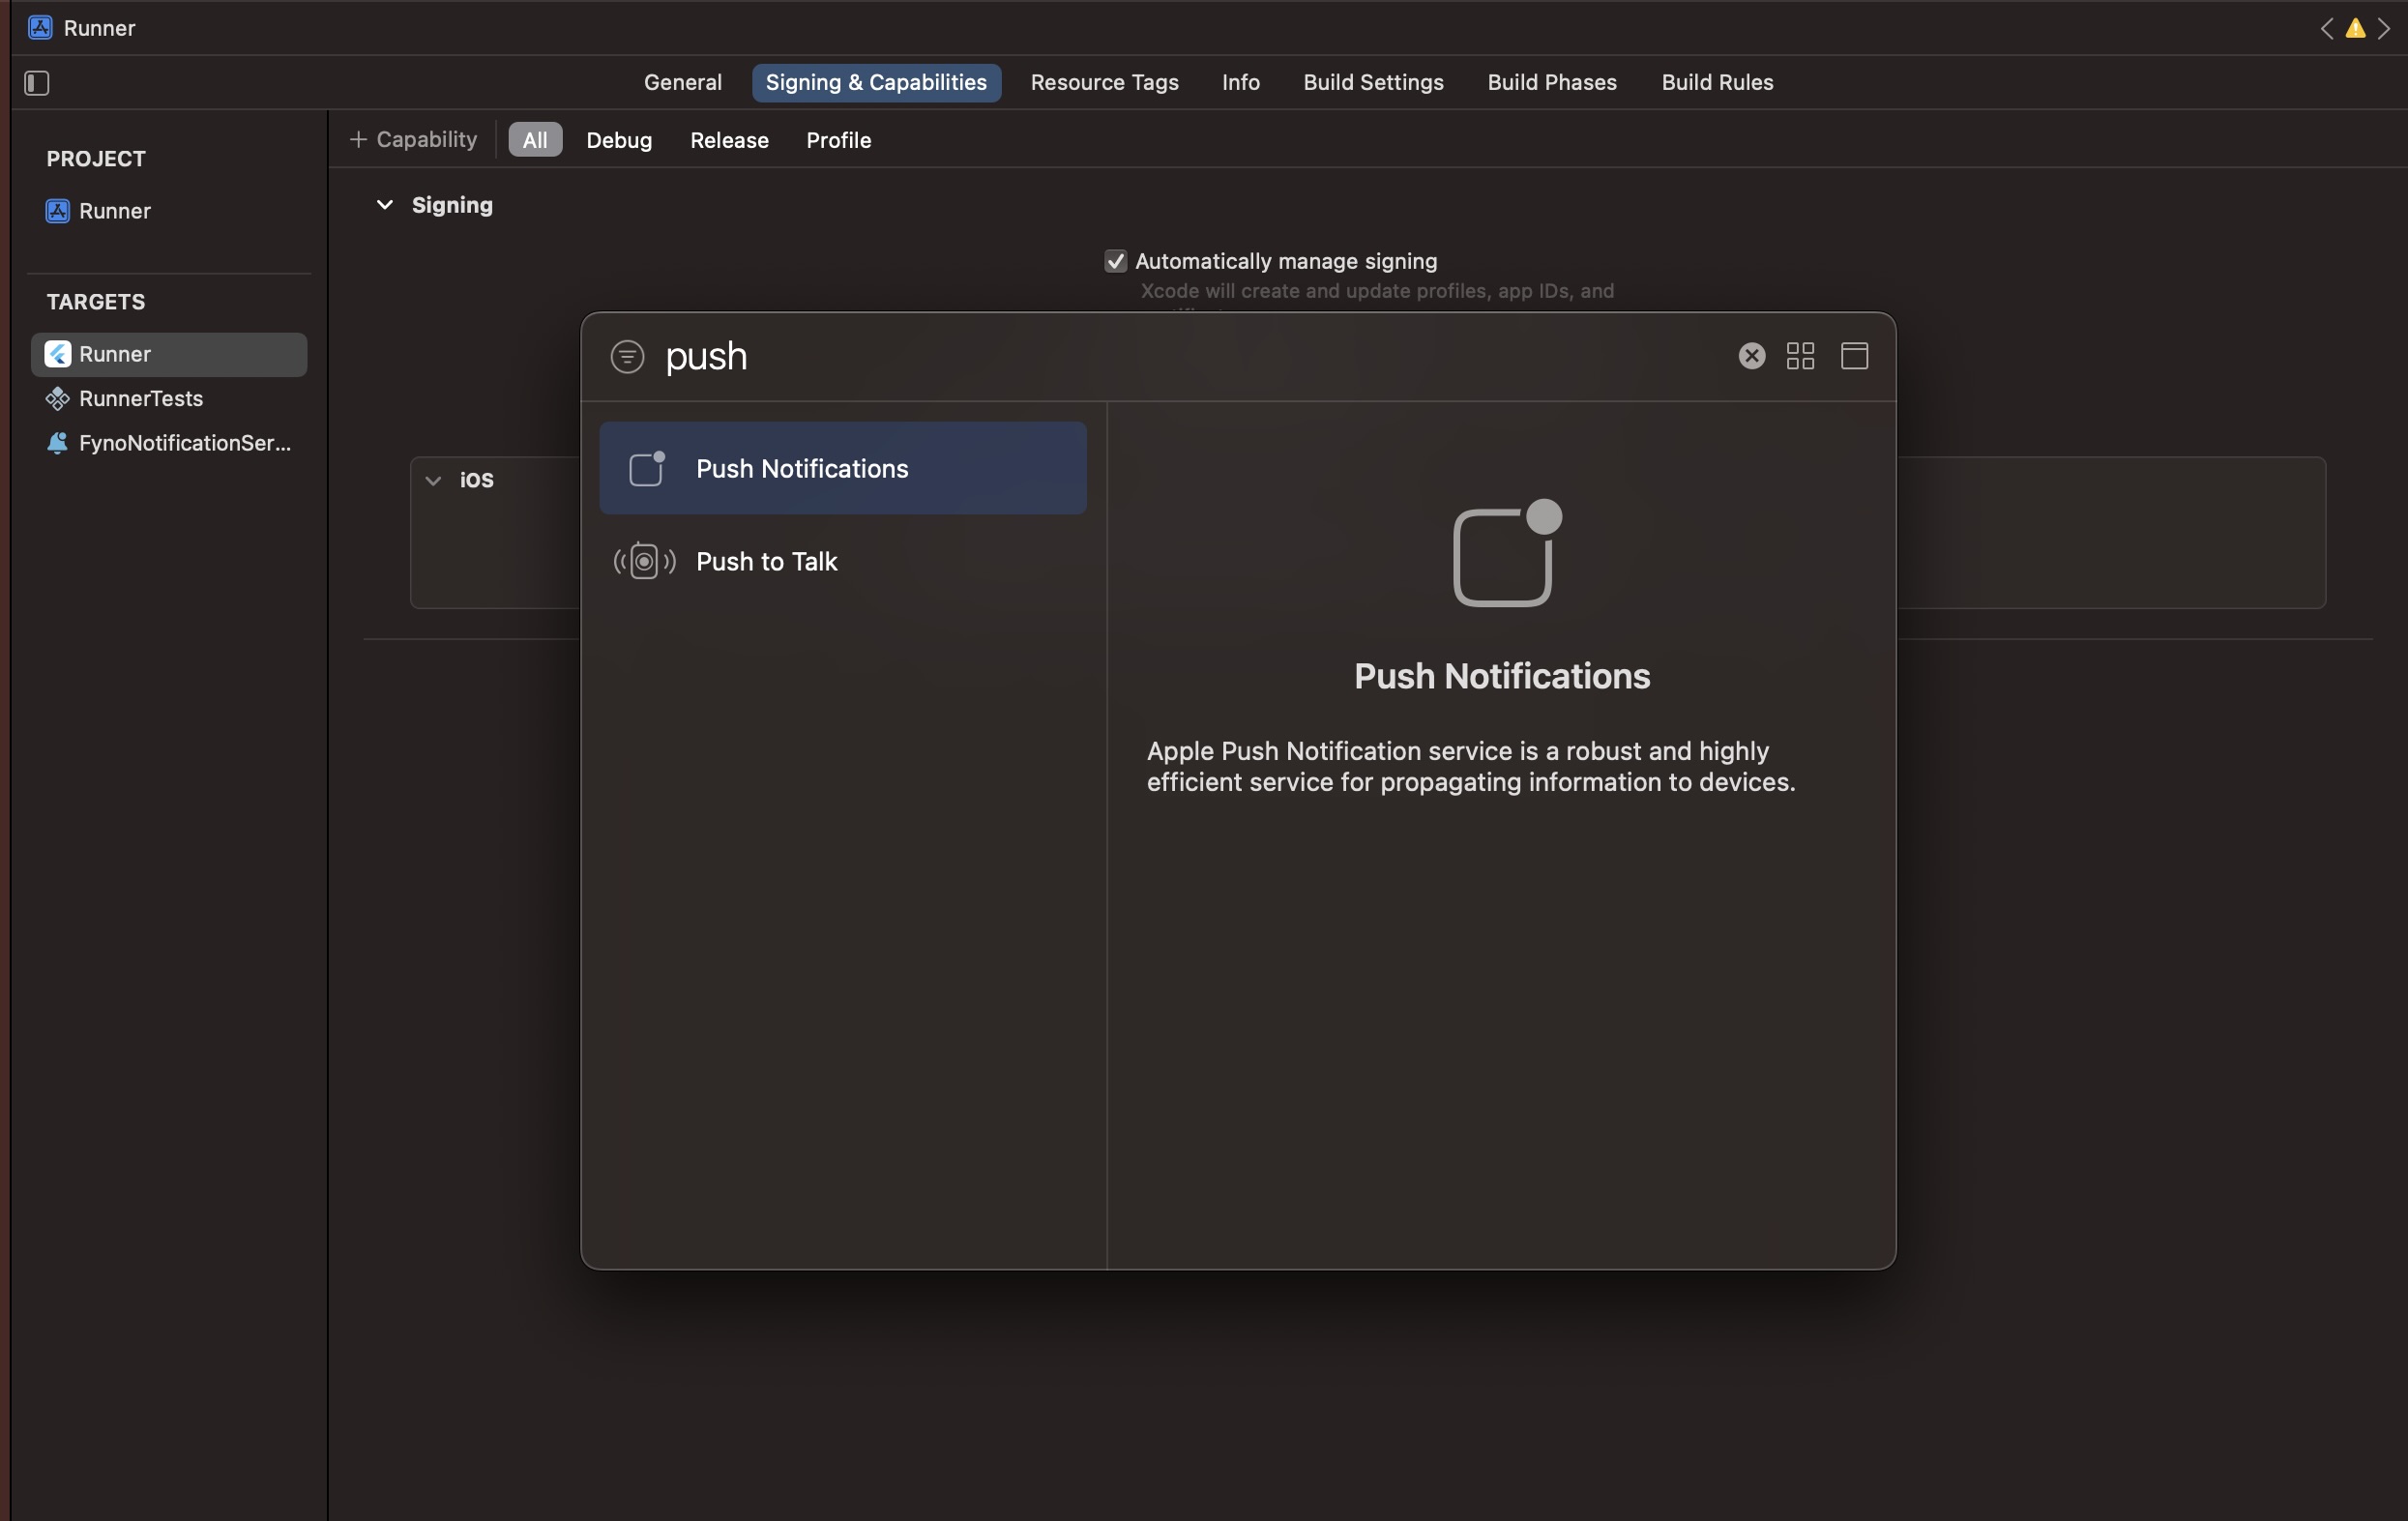Go to the previous issue with the left arrow

coord(2326,29)
